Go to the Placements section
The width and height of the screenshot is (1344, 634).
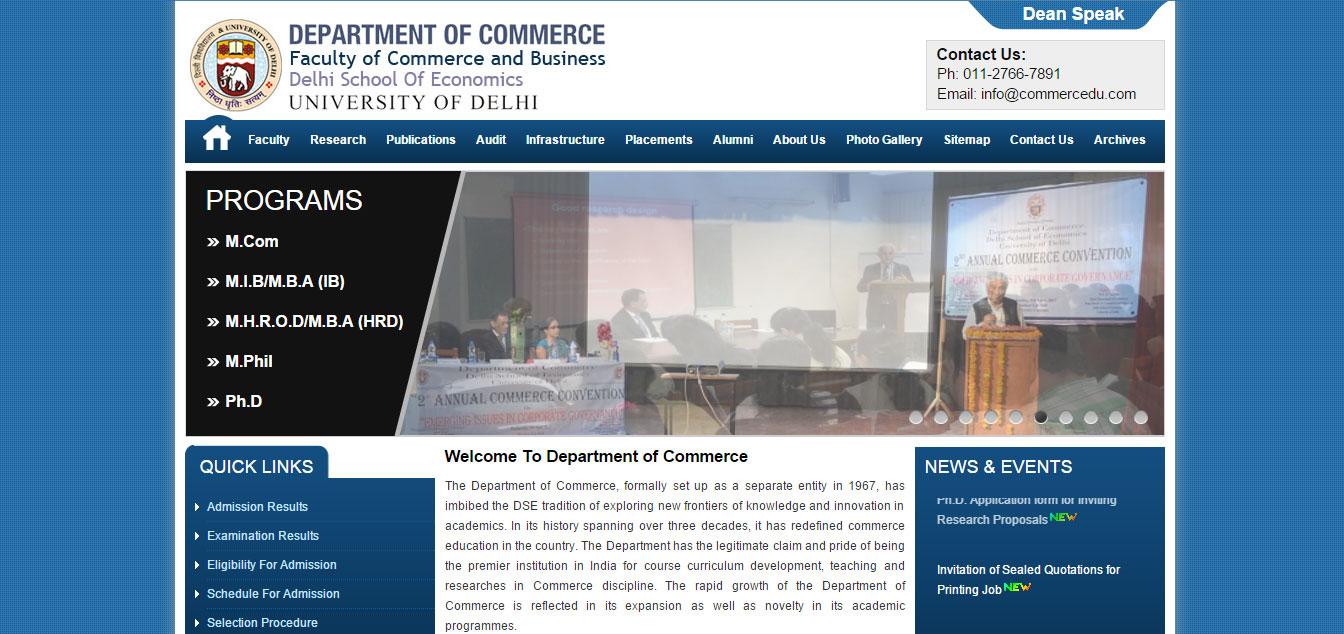pyautogui.click(x=659, y=140)
